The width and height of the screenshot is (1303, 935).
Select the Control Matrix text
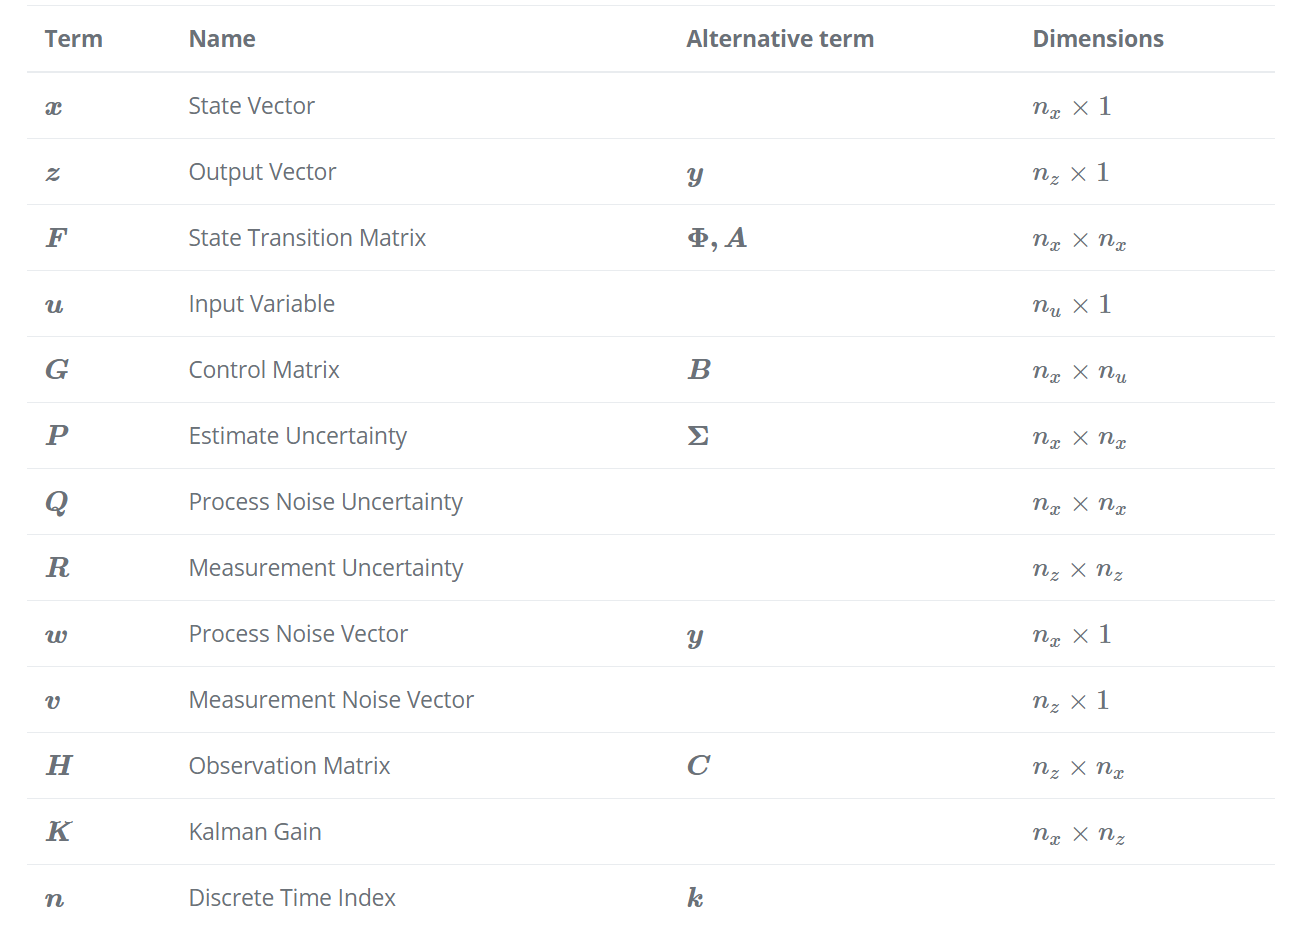coord(264,370)
